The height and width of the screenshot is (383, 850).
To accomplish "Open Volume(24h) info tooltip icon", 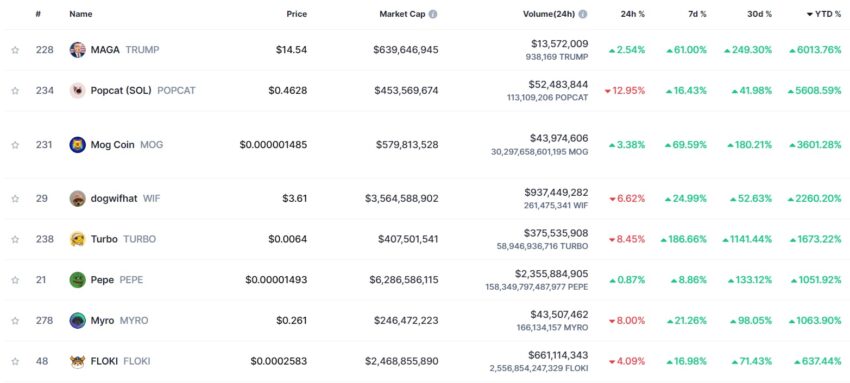I will (583, 15).
